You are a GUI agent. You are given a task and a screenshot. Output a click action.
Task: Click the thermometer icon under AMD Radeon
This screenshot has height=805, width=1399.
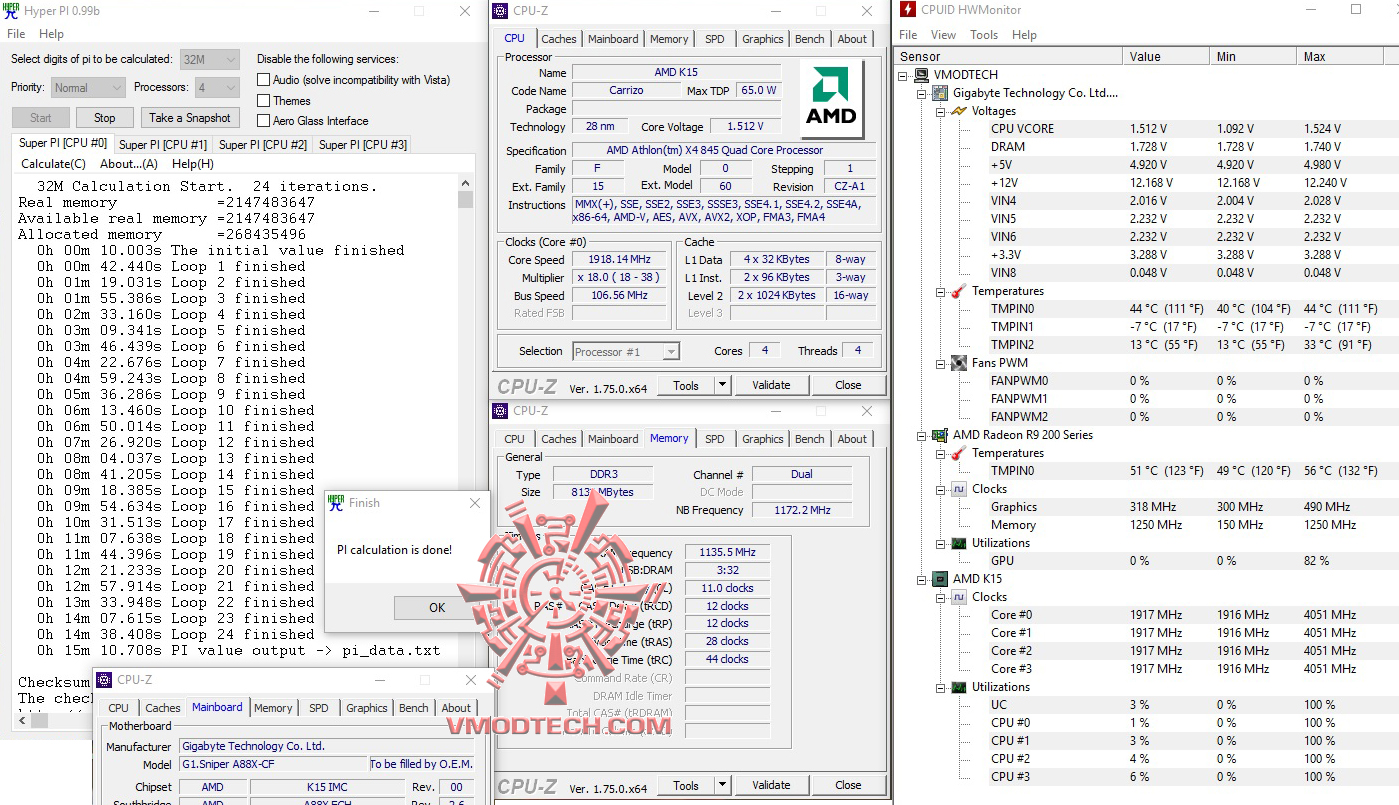pos(960,453)
